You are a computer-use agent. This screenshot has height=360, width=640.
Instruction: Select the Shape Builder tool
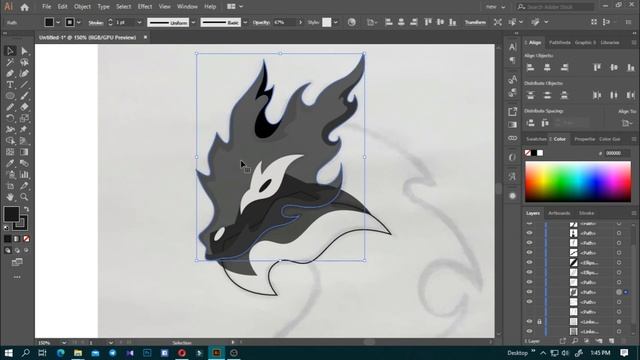pyautogui.click(x=10, y=141)
